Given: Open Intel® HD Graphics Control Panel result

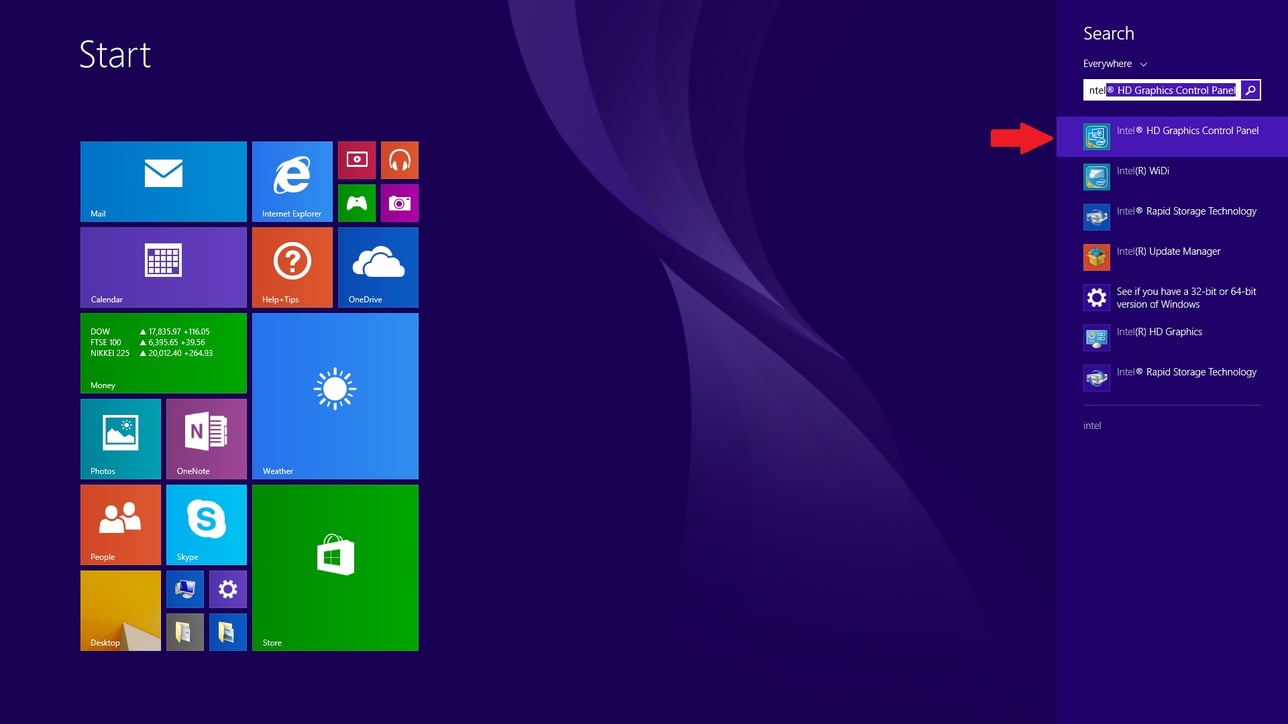Looking at the screenshot, I should coord(1172,137).
